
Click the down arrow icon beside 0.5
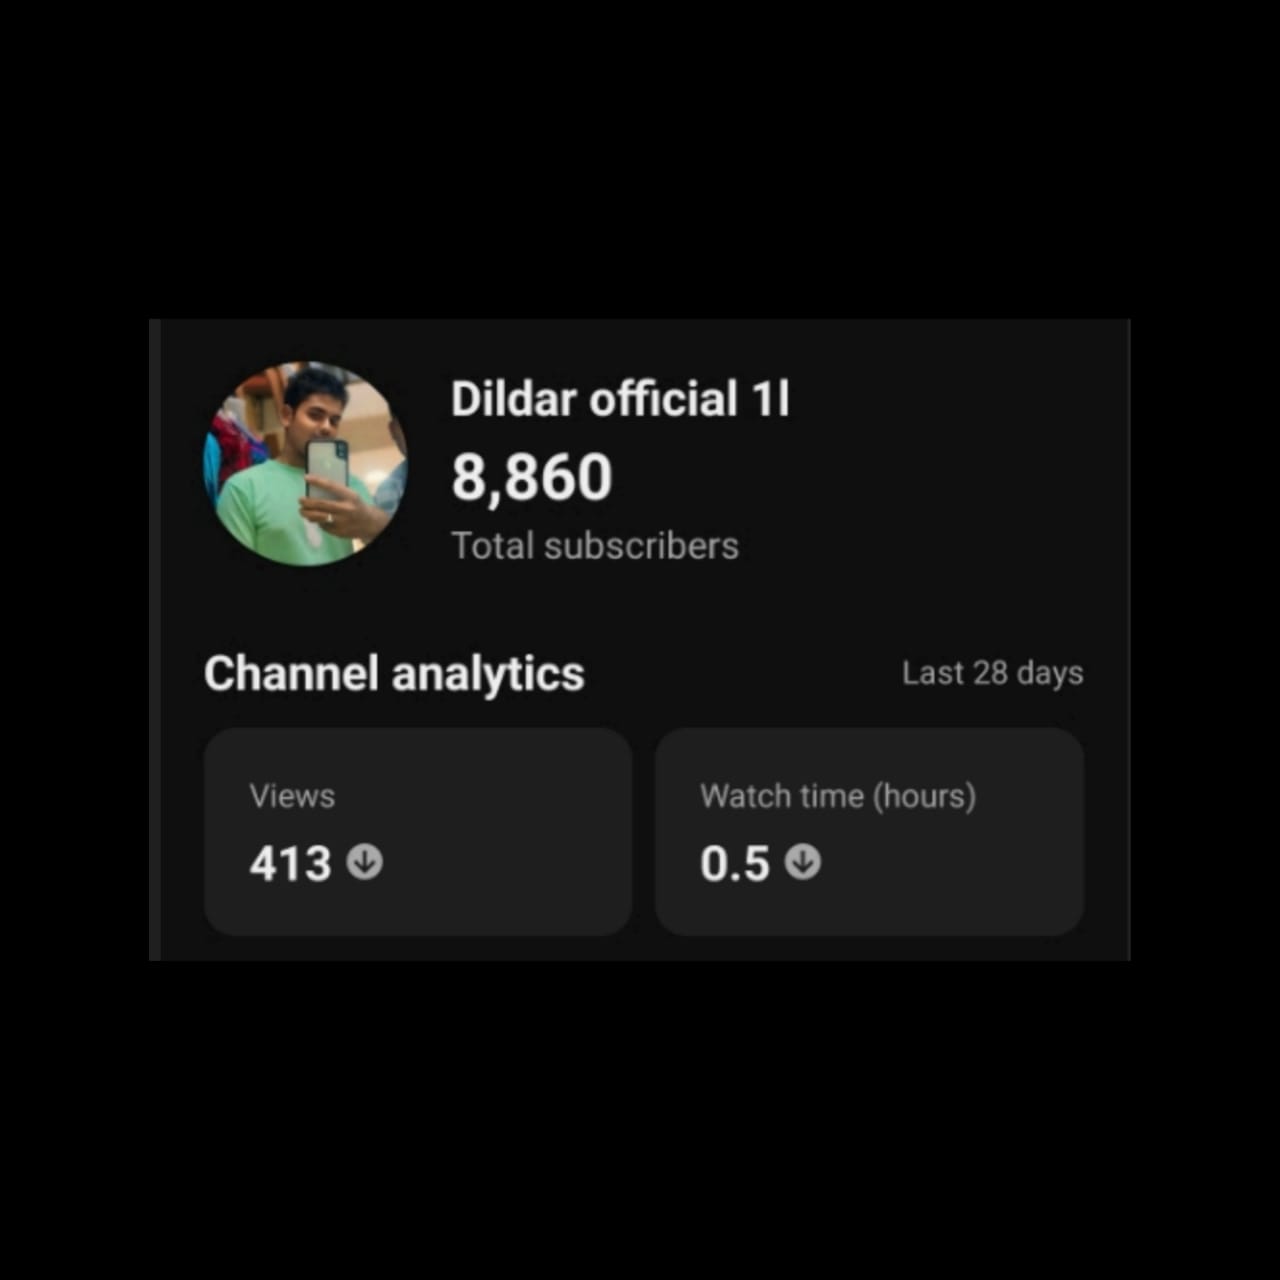coord(803,862)
